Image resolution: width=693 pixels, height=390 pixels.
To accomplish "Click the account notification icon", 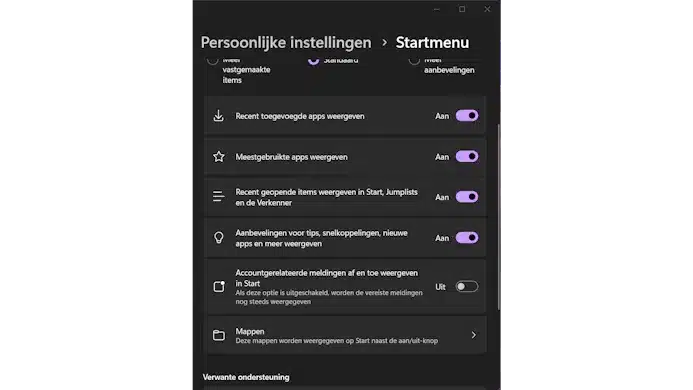I will (x=219, y=287).
